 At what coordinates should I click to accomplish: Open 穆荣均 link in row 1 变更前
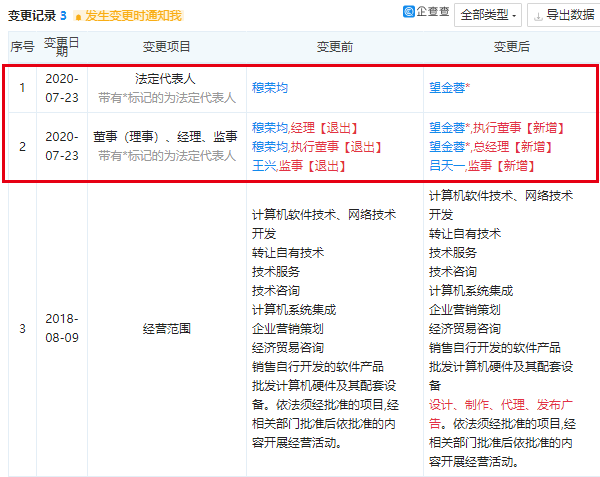pyautogui.click(x=270, y=88)
